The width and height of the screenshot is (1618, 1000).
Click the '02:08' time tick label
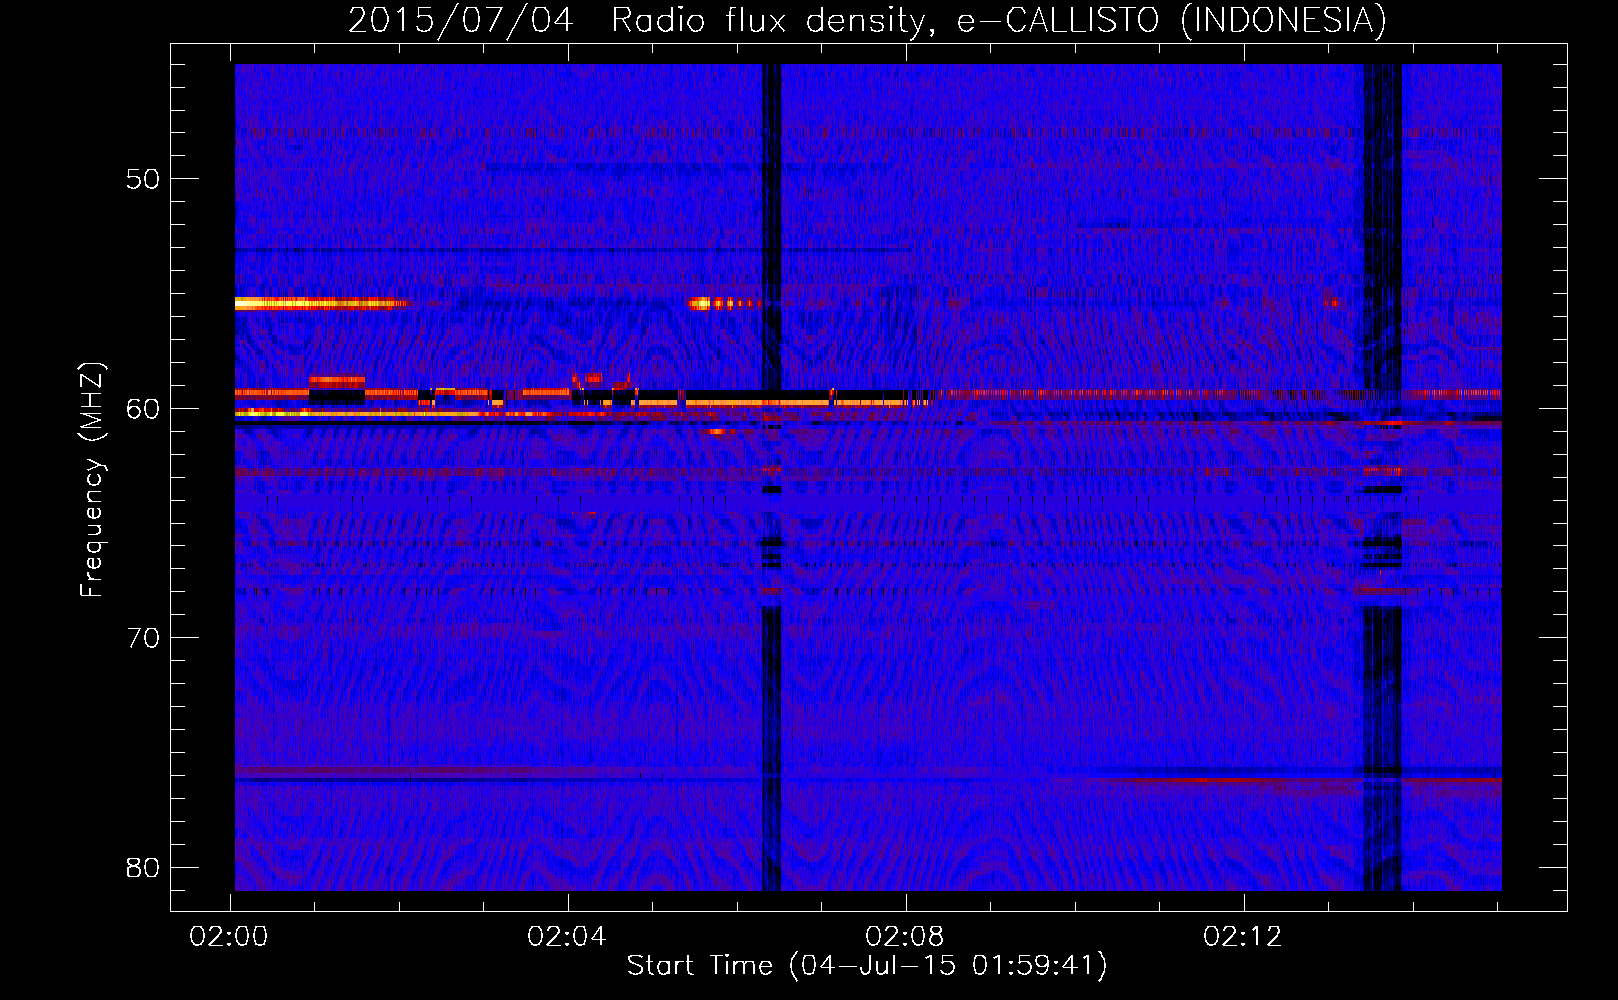[x=905, y=937]
